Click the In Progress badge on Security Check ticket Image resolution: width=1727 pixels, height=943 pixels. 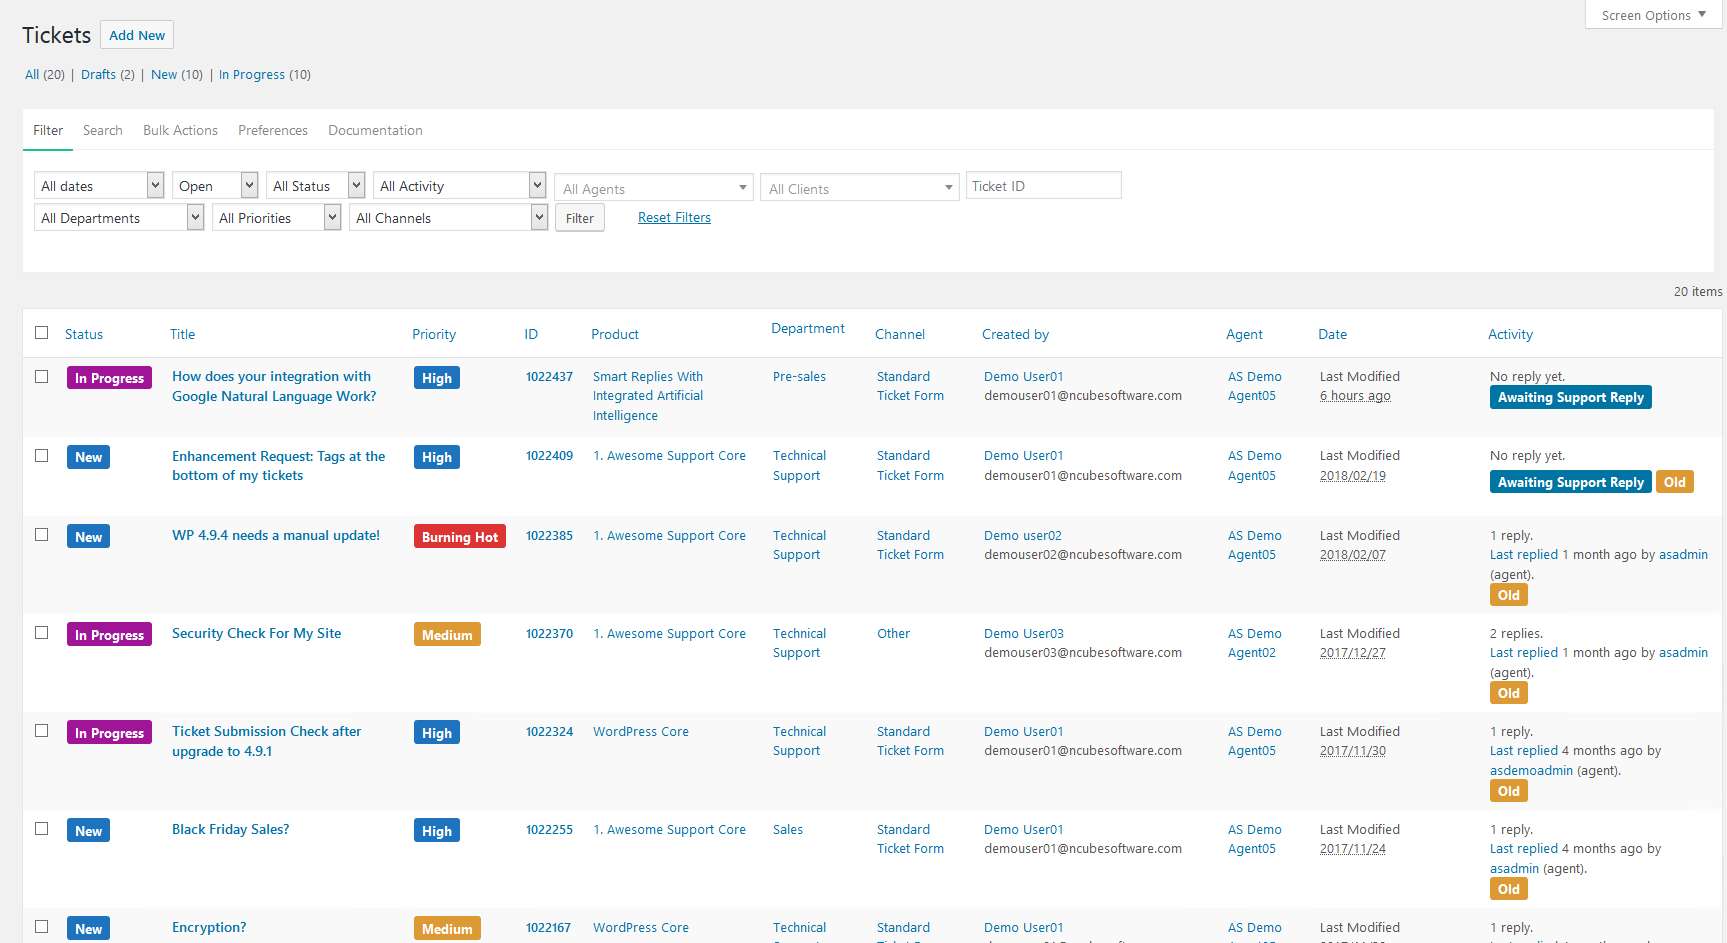tap(109, 635)
